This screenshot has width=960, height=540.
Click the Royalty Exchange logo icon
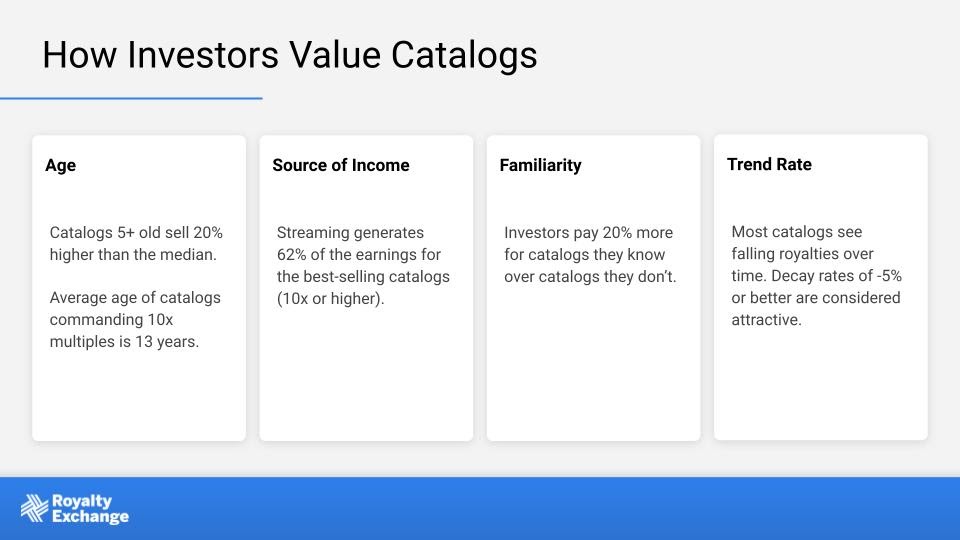34,508
